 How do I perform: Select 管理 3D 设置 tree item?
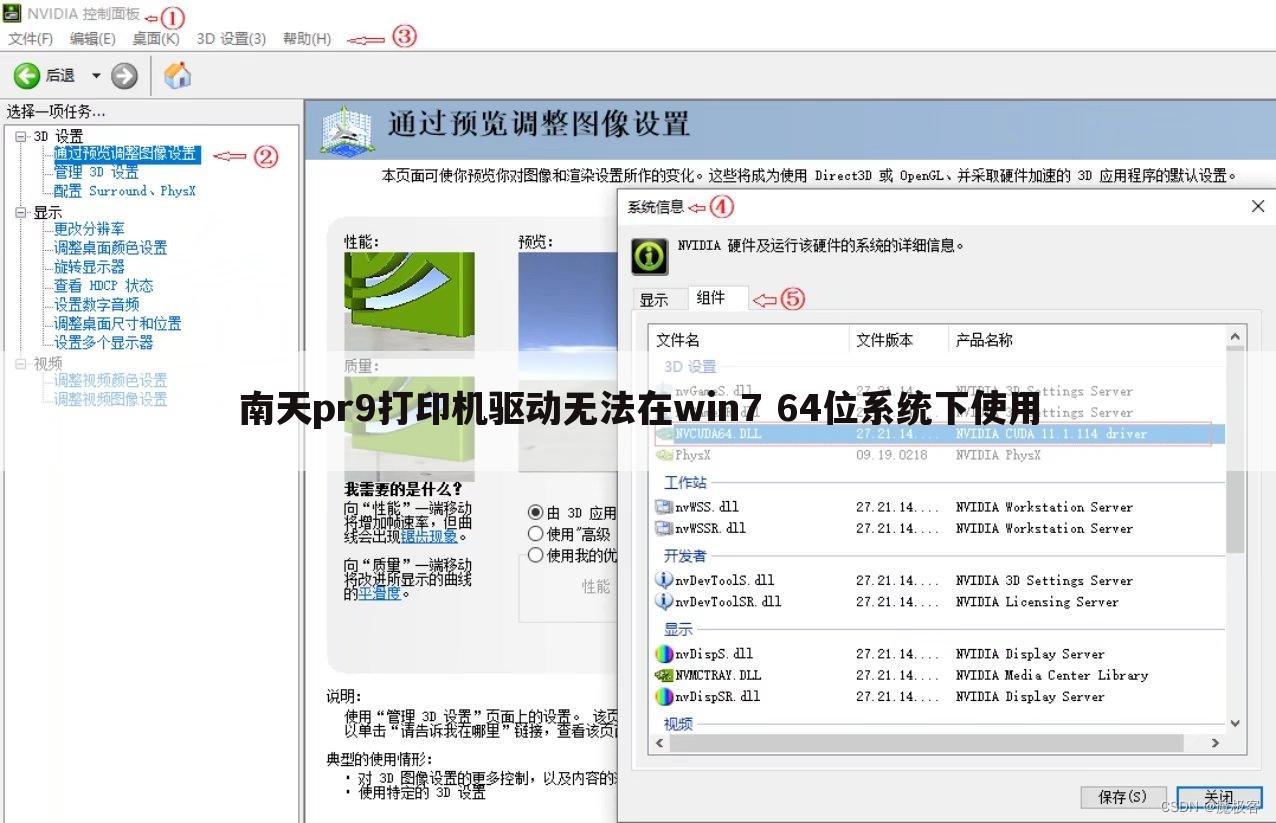tap(96, 172)
